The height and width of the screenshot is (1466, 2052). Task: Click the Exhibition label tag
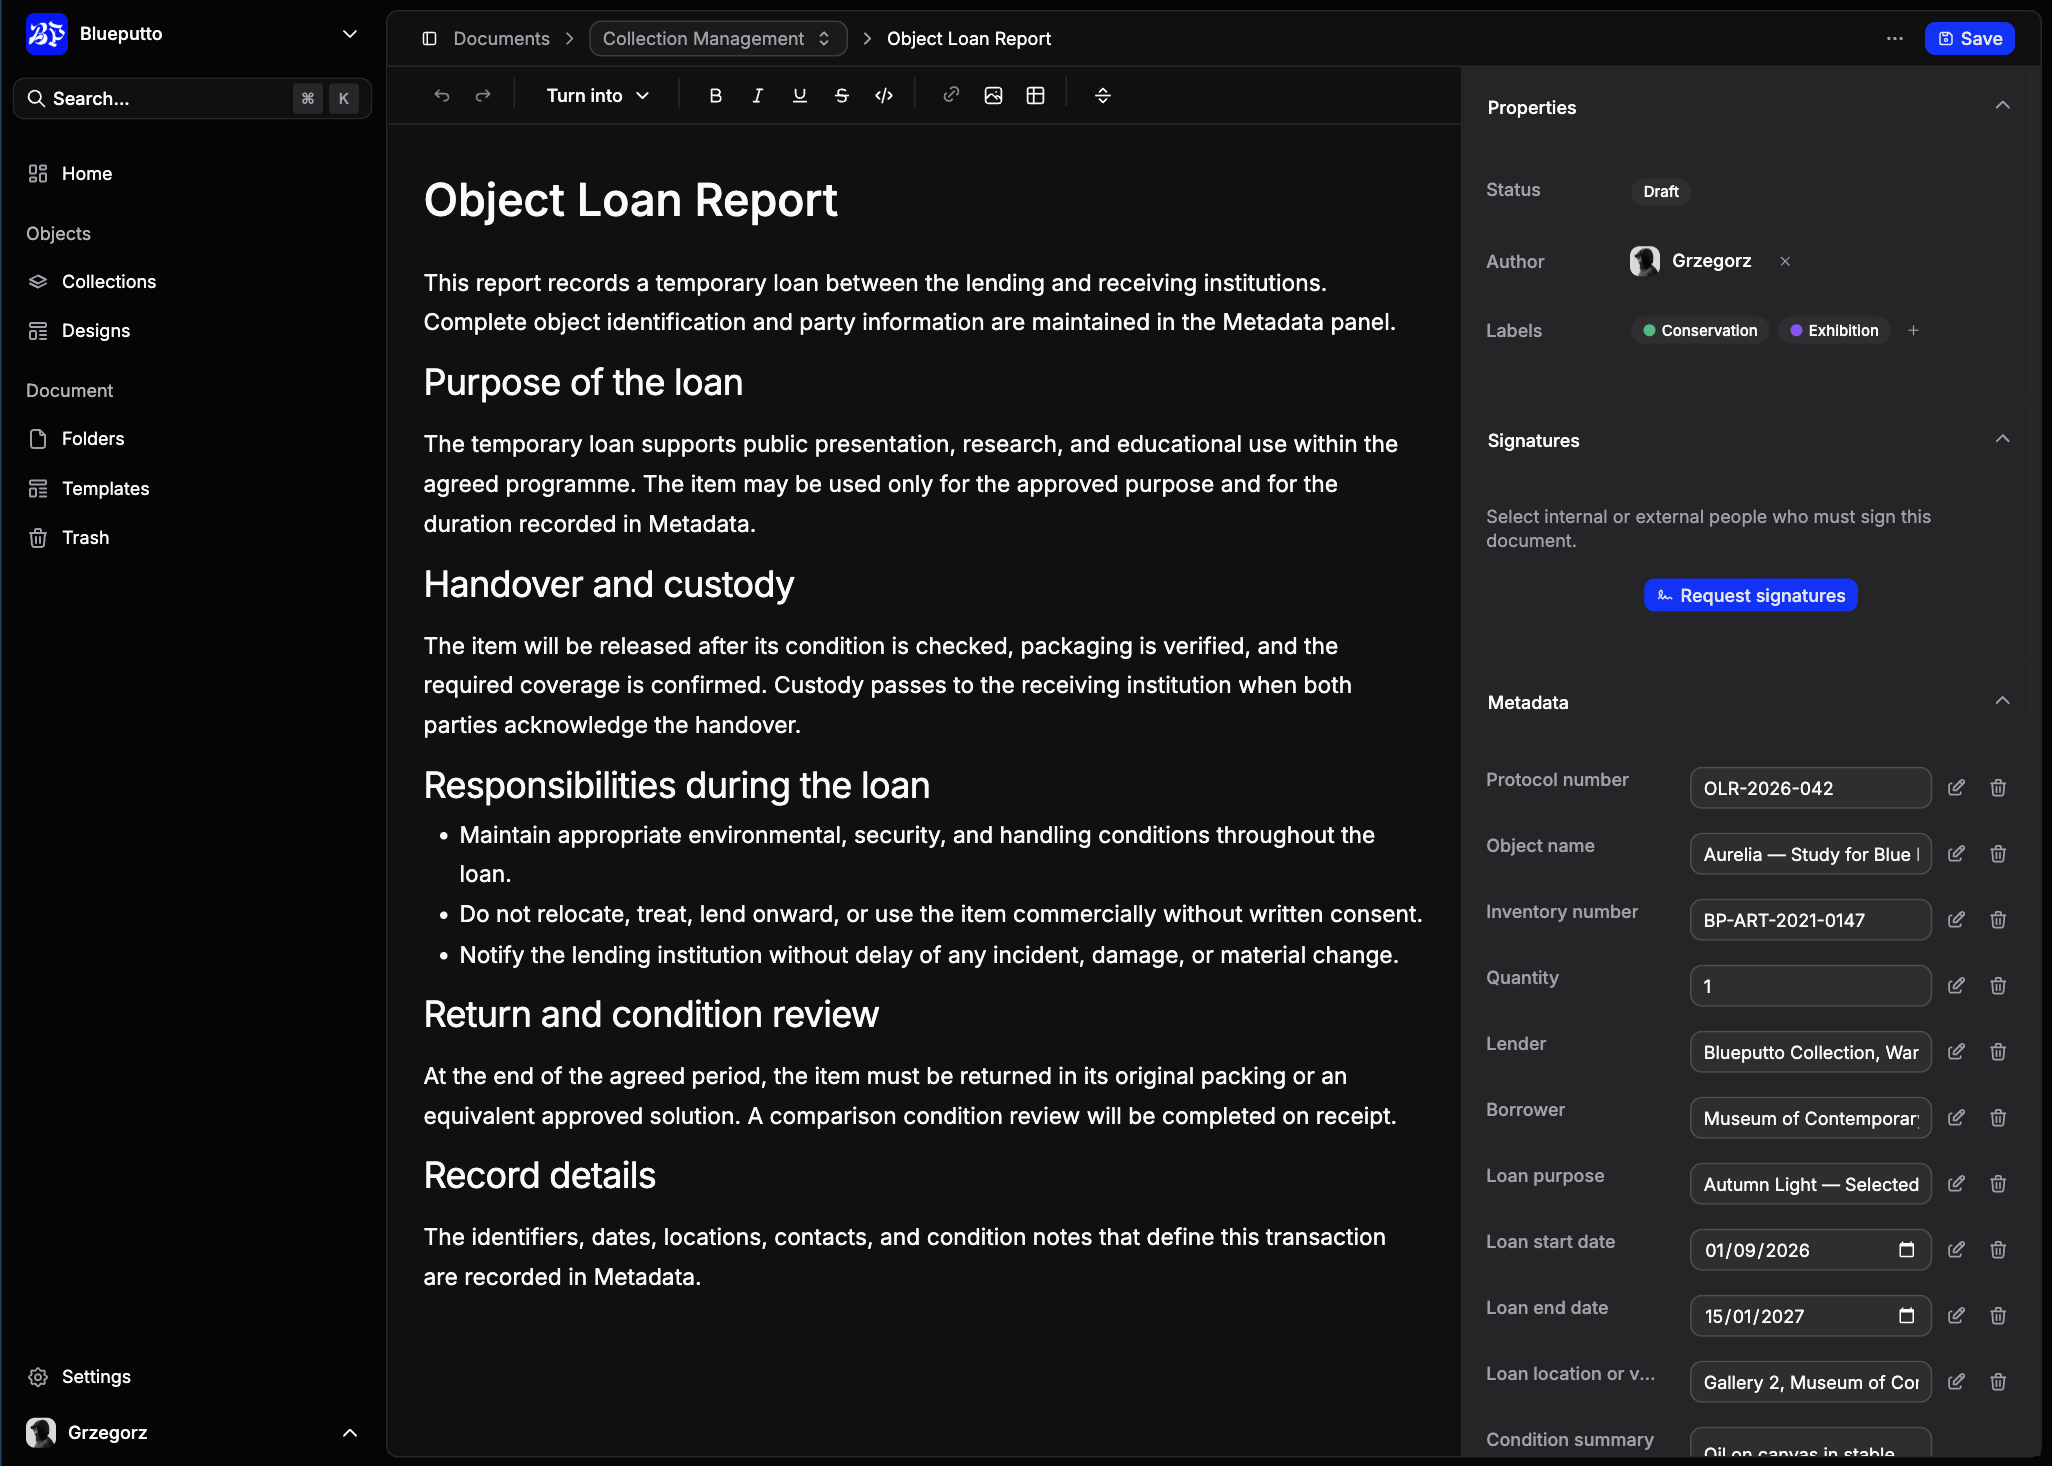tap(1834, 331)
